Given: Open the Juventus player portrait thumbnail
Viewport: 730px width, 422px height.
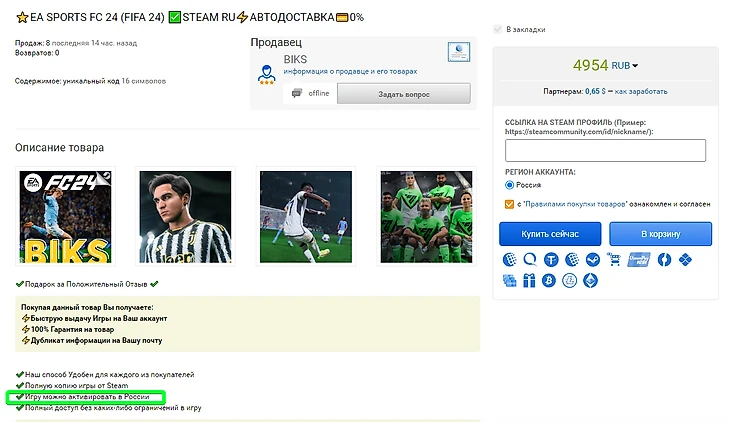Looking at the screenshot, I should (185, 217).
